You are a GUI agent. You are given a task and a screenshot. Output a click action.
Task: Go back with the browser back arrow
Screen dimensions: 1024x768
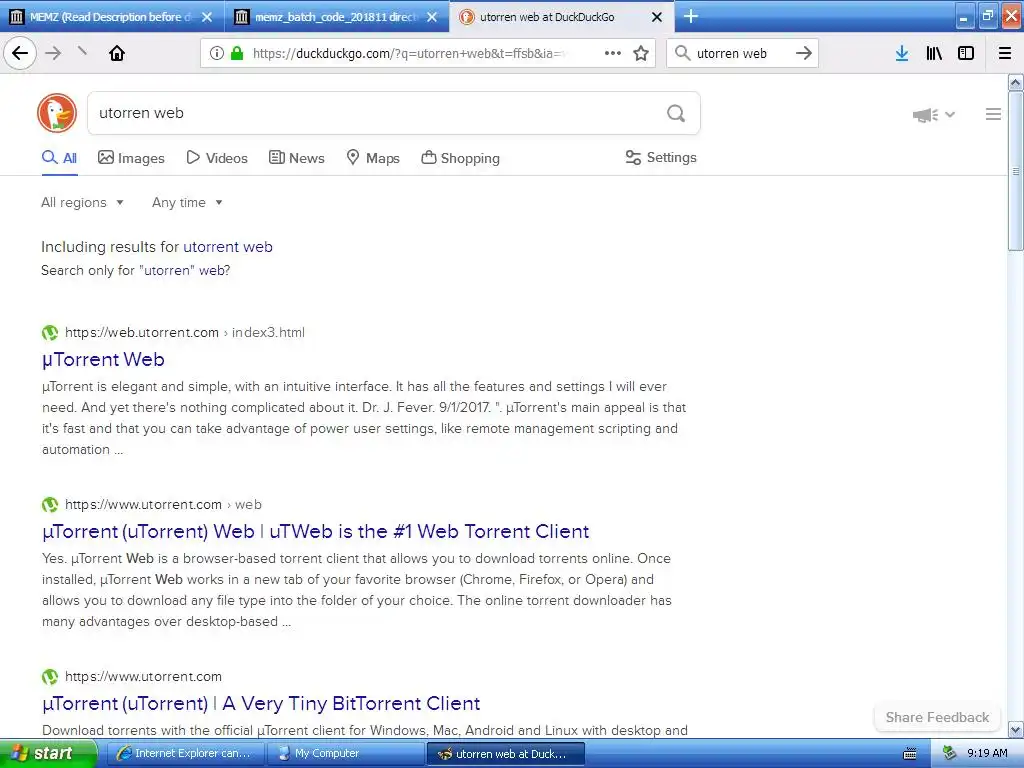coord(20,53)
